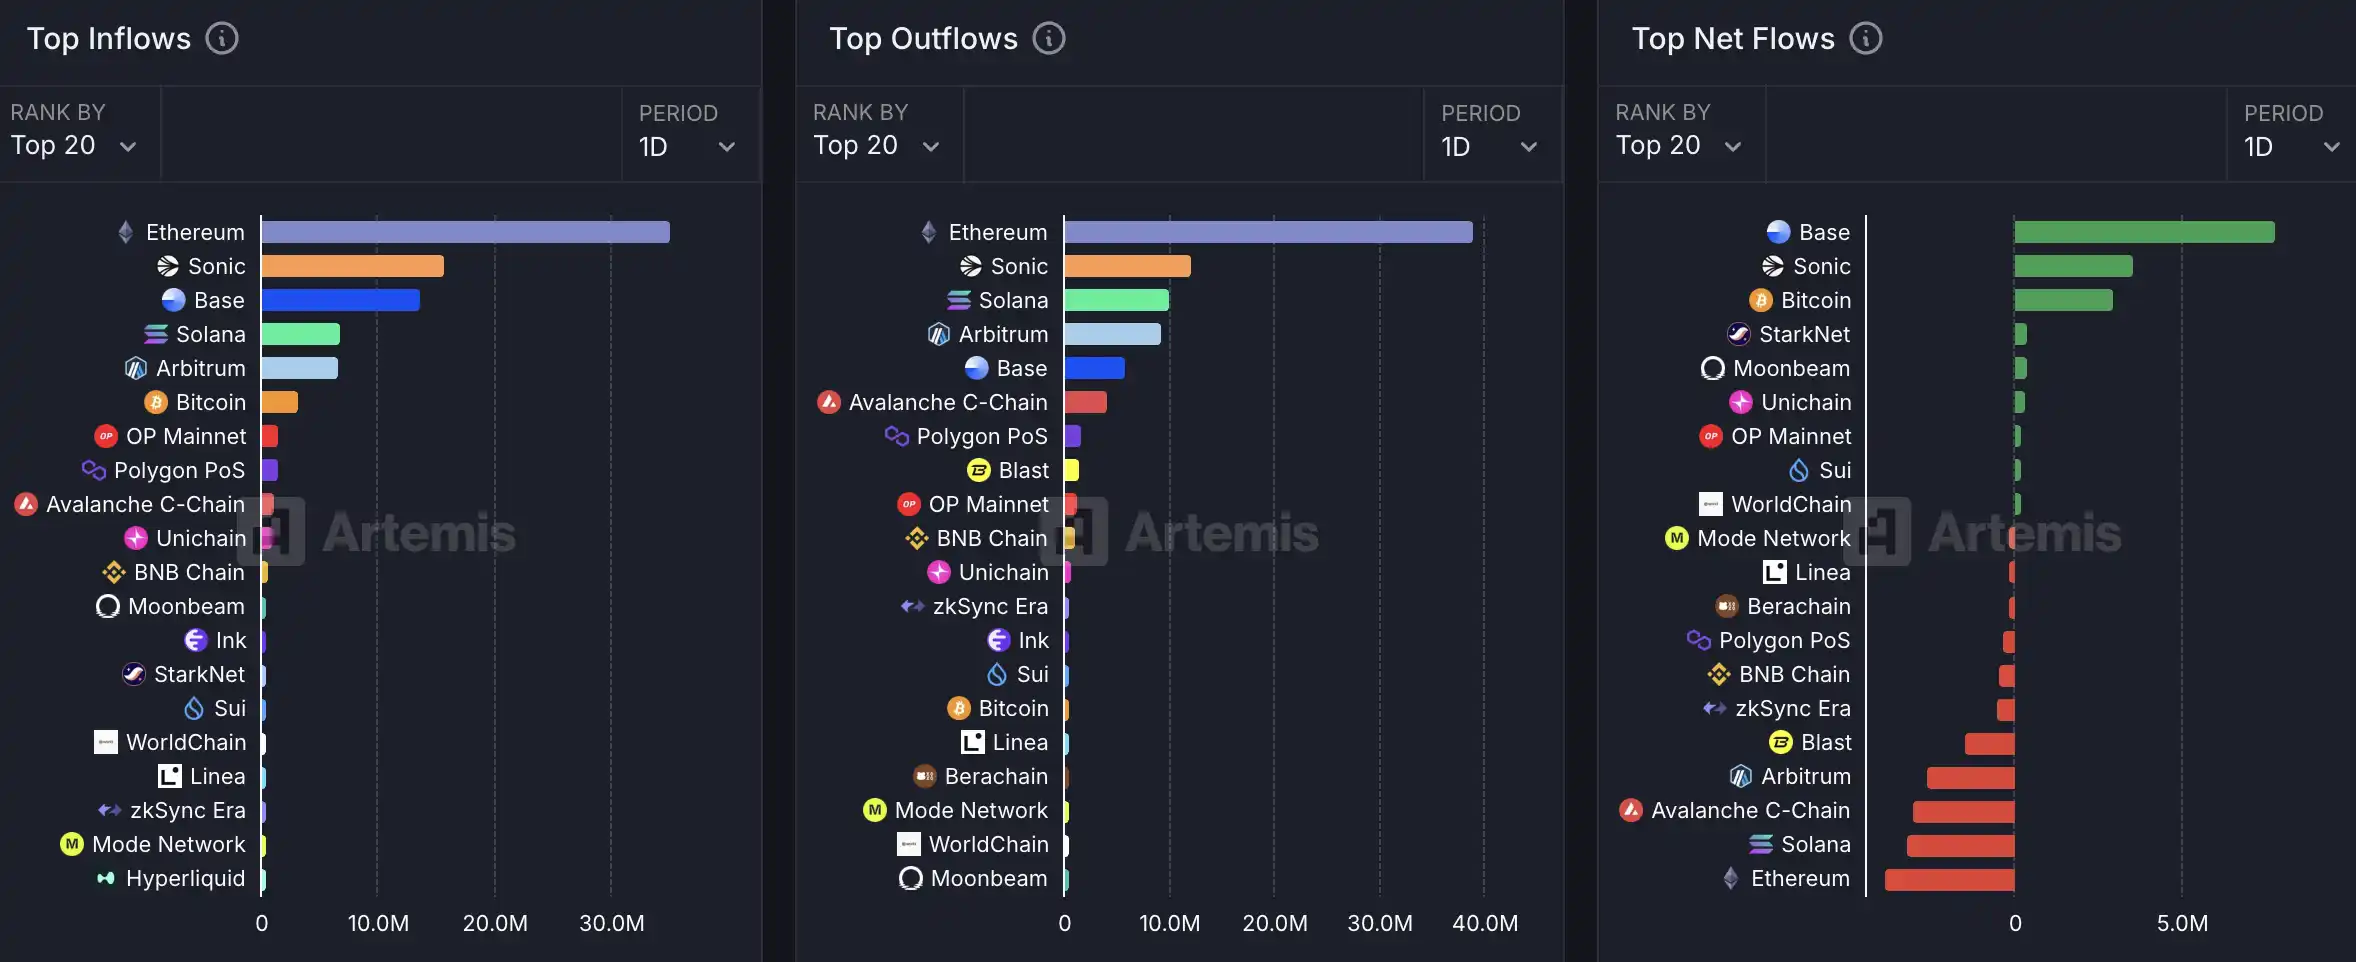Click Polygon PoS label in Top Outflows

[x=982, y=436]
